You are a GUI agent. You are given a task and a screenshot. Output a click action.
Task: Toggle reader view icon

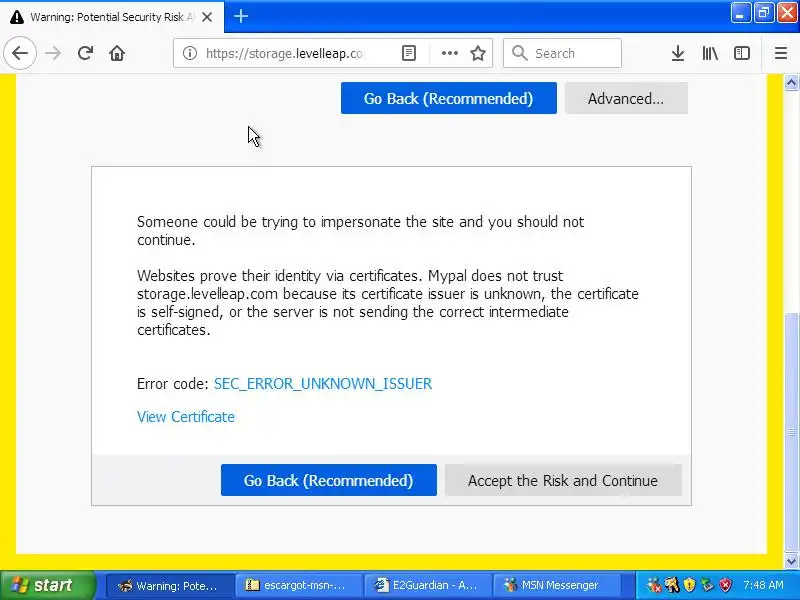(409, 53)
